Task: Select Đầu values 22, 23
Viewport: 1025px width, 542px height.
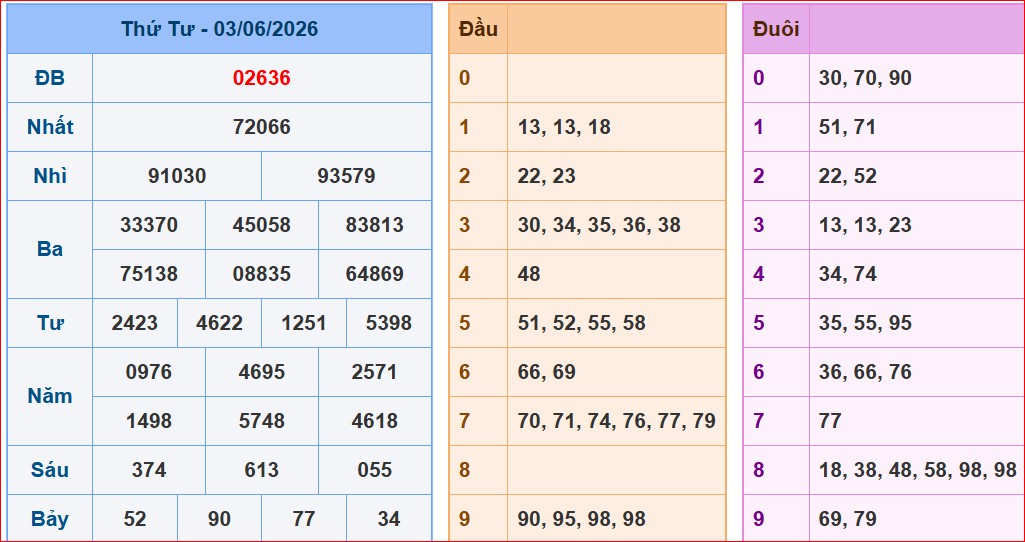Action: click(x=546, y=176)
